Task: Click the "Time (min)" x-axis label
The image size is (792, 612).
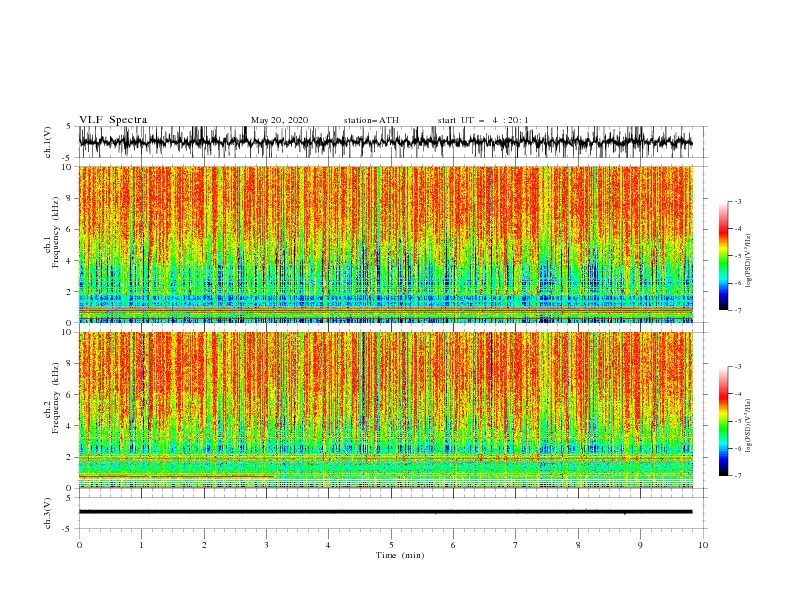Action: [x=400, y=555]
